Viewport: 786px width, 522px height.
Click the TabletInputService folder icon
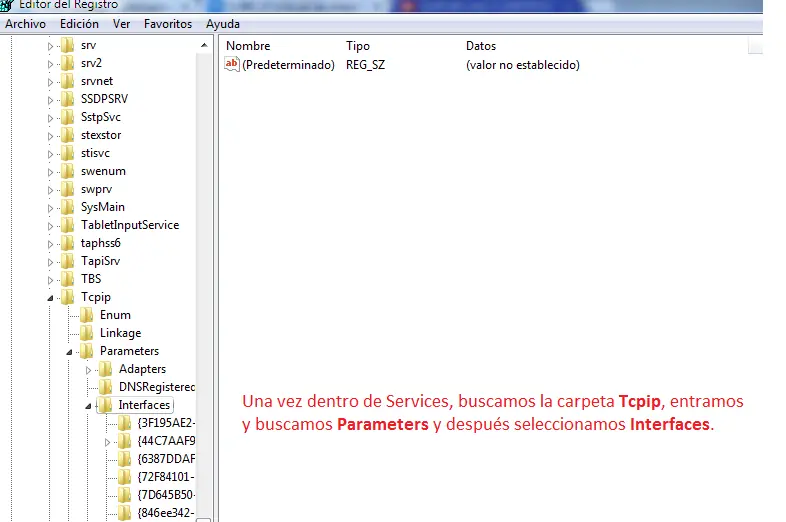68,225
